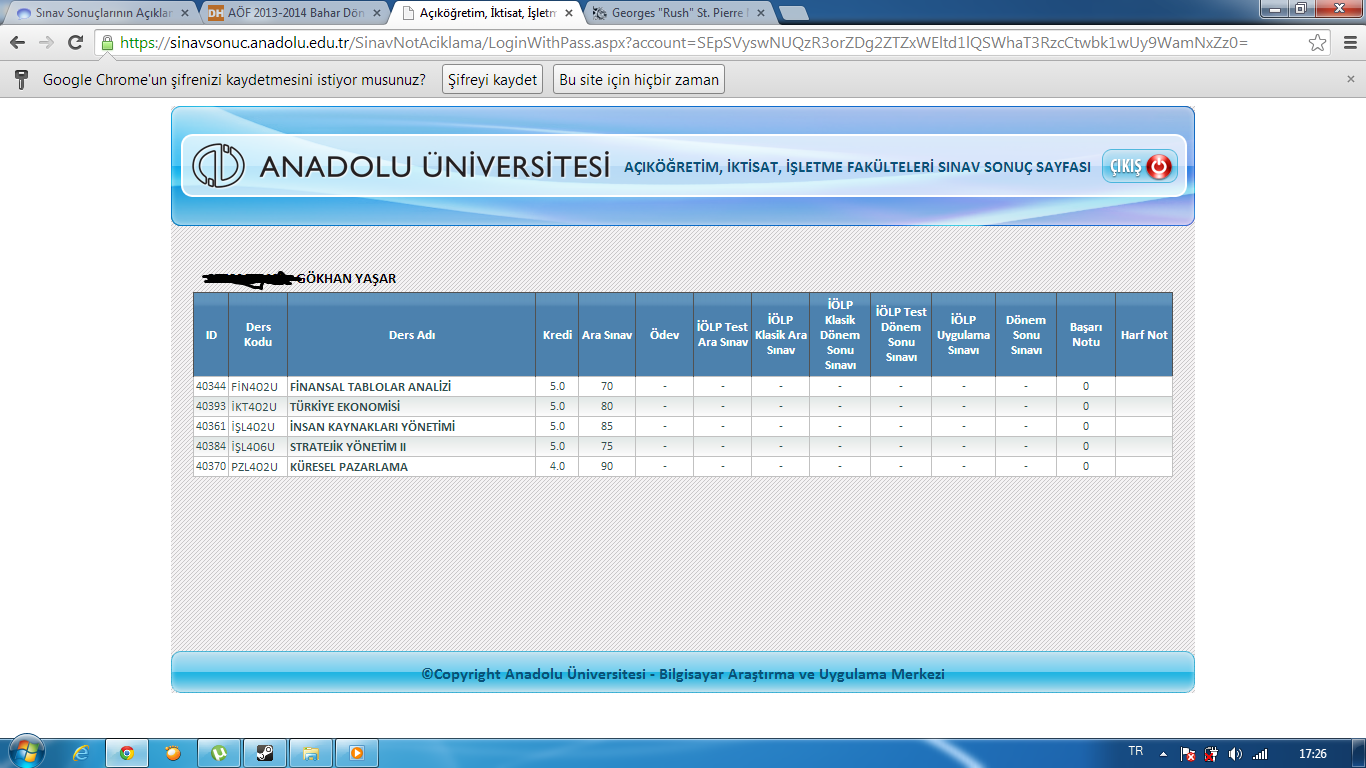Click FİNANSAL TABLOLAR ANALİZİ course name
1366x768 pixels.
coord(370,386)
